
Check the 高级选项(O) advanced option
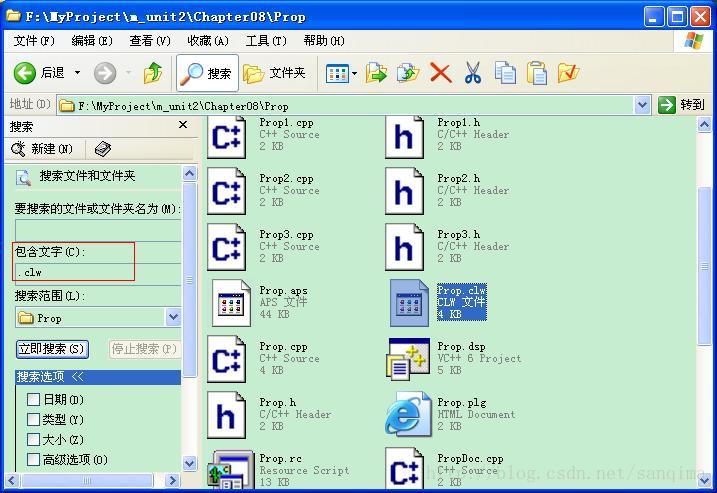point(33,459)
